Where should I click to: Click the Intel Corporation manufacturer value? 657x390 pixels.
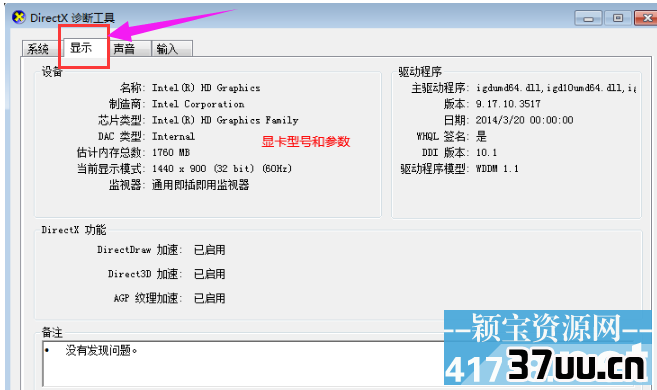click(198, 104)
